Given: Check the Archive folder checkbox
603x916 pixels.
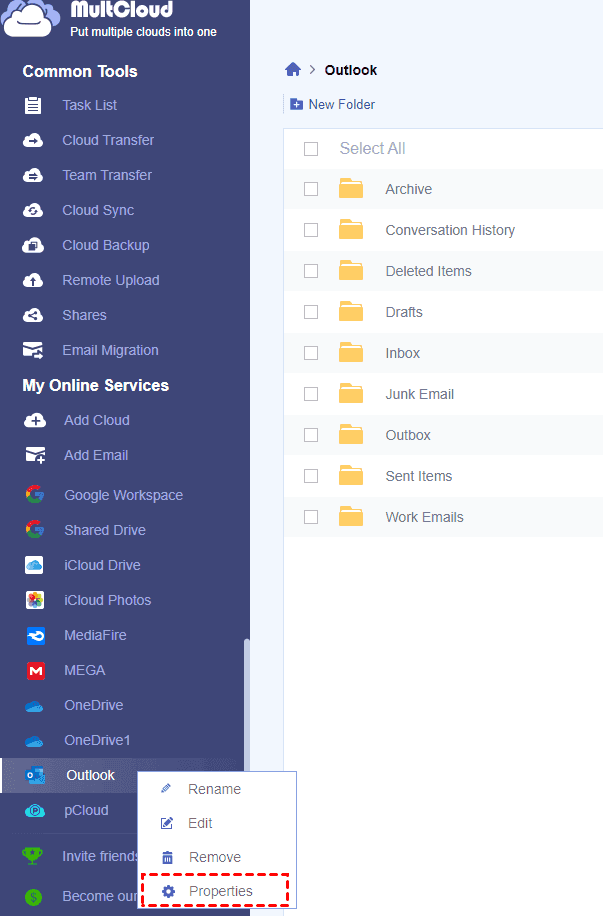Looking at the screenshot, I should [311, 189].
